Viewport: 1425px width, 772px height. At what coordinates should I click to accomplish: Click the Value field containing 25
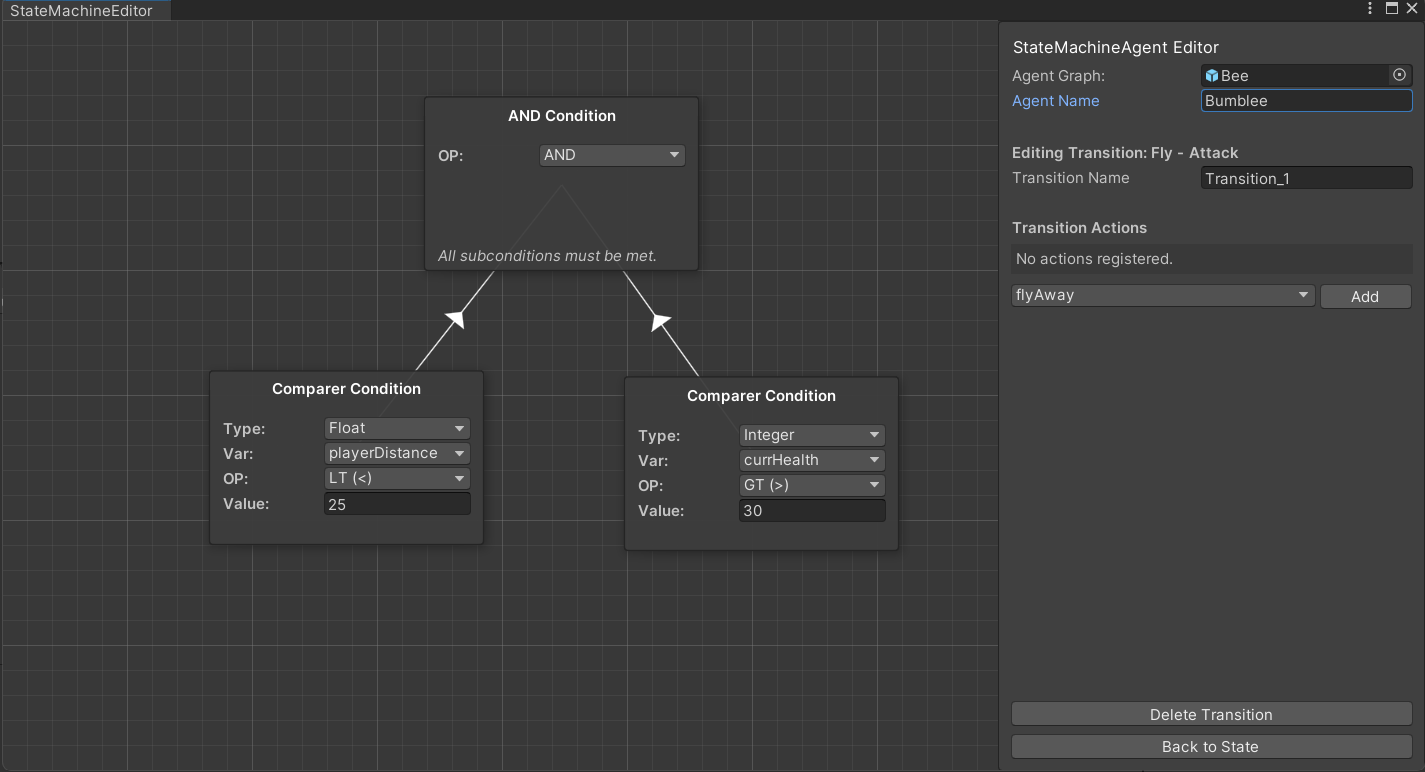pyautogui.click(x=397, y=504)
